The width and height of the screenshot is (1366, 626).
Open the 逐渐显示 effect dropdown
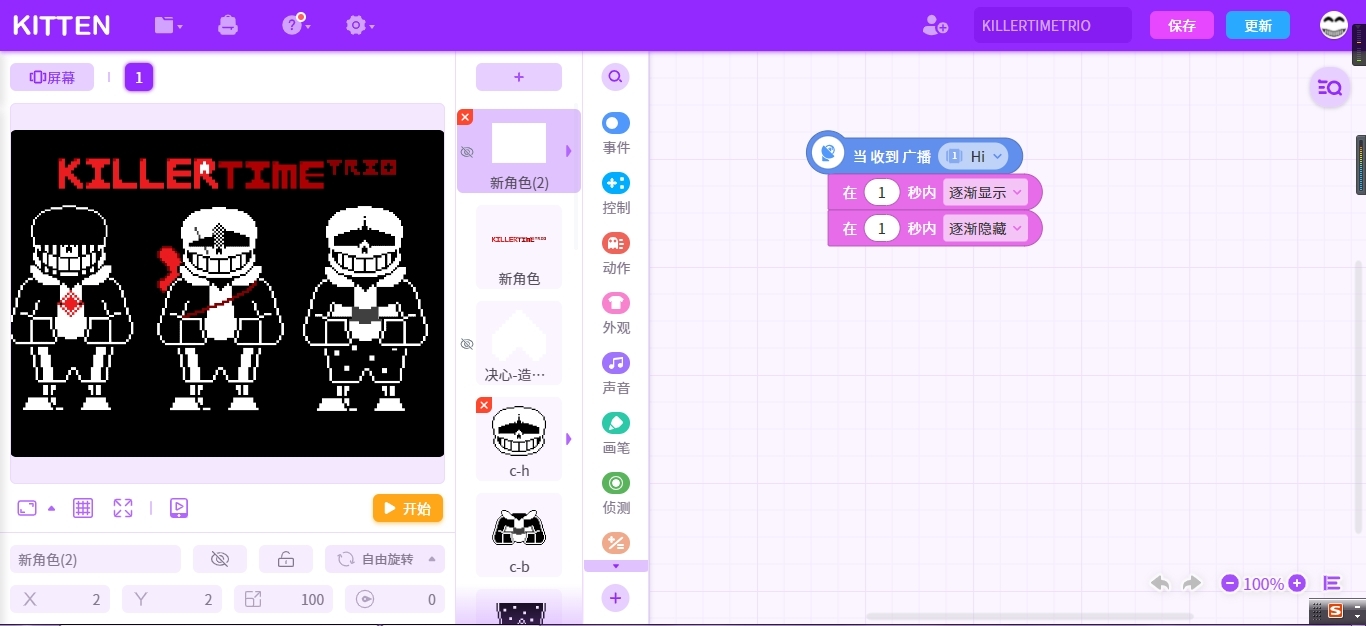(x=986, y=192)
